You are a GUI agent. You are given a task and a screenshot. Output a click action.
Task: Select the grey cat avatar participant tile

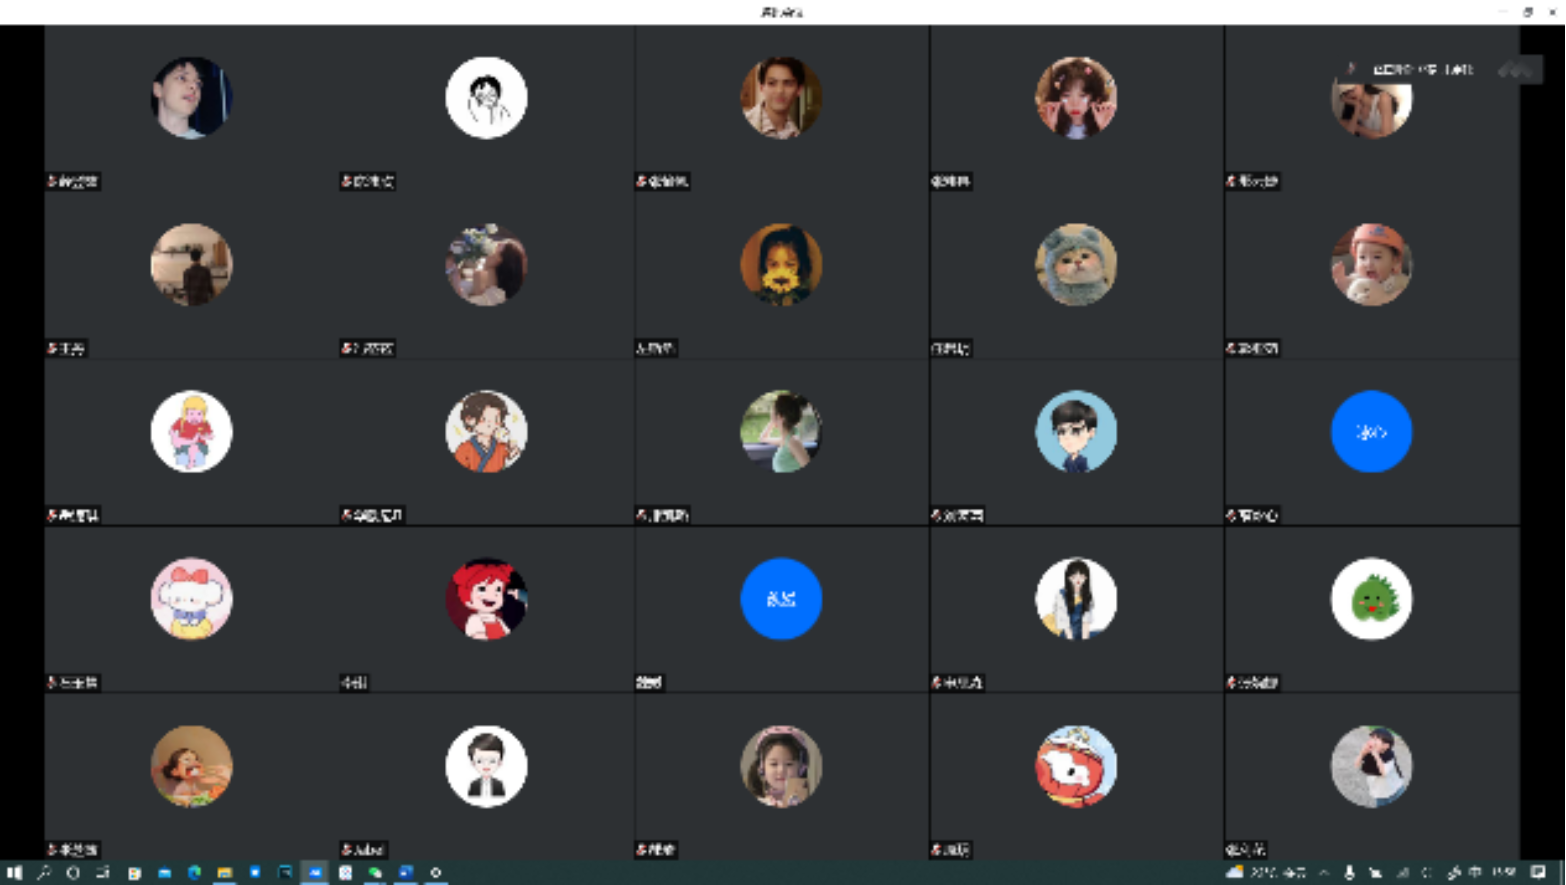click(x=1076, y=265)
